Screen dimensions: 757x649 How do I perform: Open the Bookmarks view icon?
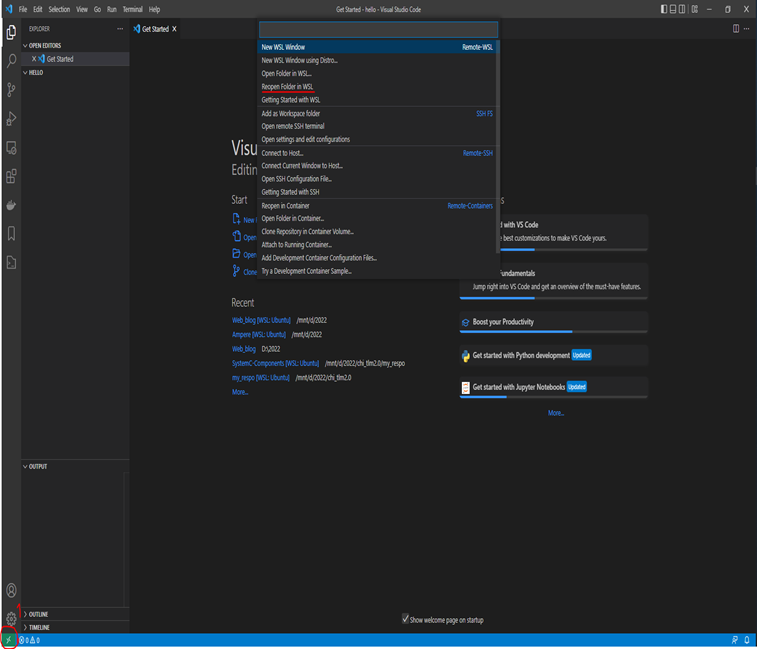pos(11,234)
